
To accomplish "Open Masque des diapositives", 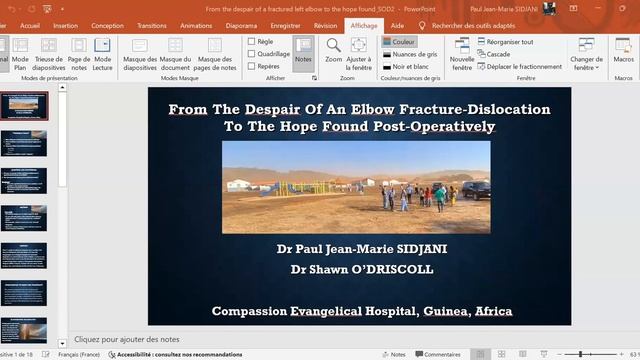I will click(140, 55).
